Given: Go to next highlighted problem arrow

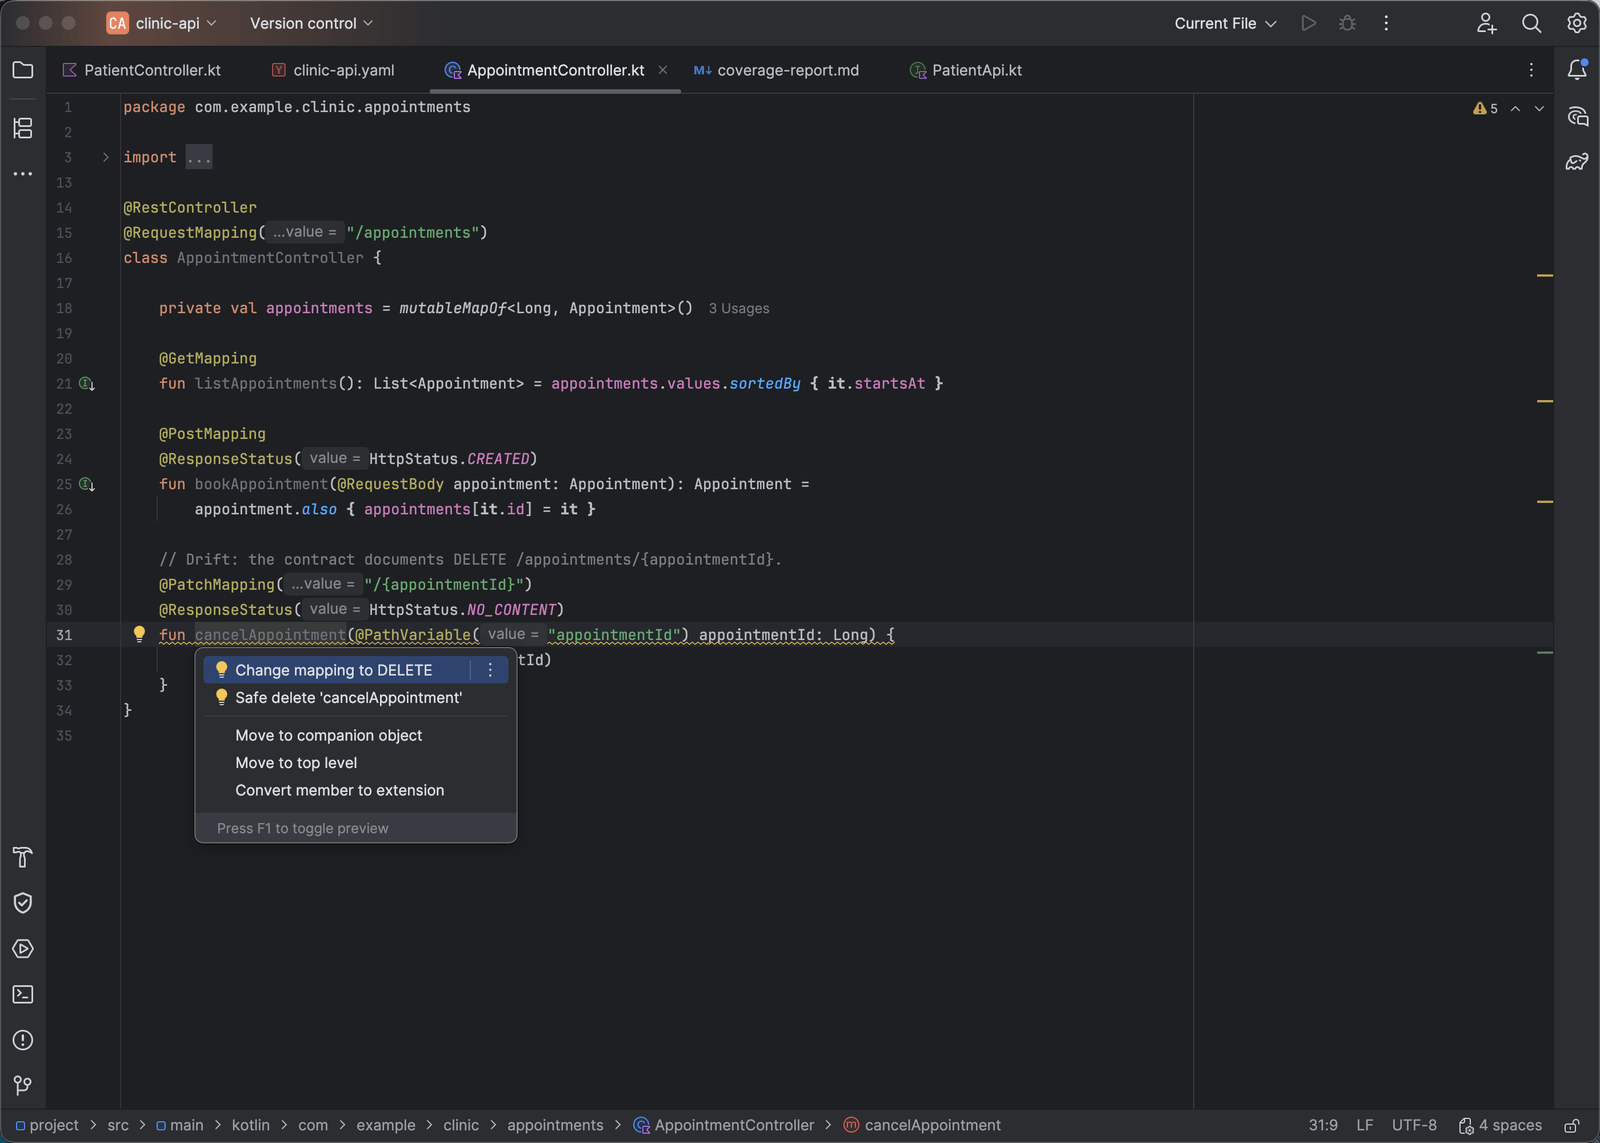Looking at the screenshot, I should click(1539, 108).
